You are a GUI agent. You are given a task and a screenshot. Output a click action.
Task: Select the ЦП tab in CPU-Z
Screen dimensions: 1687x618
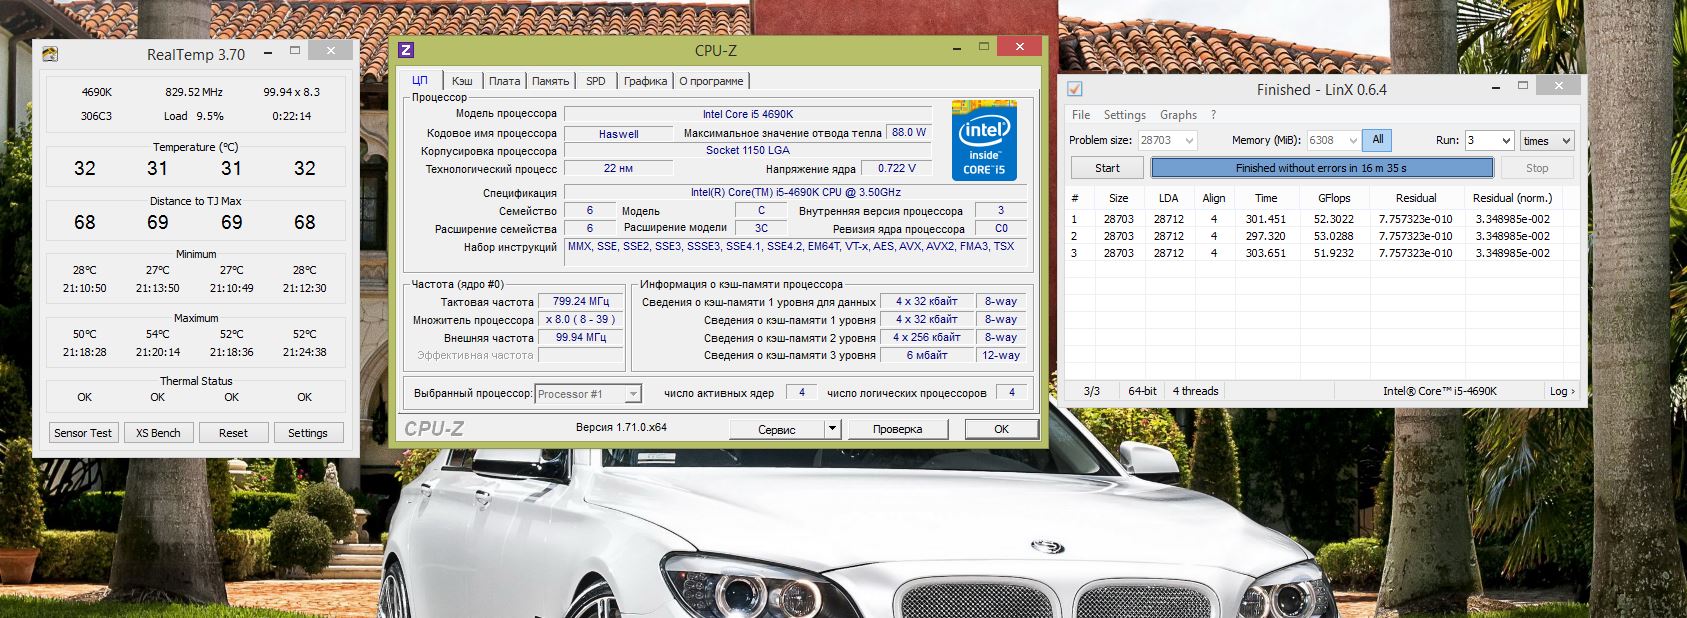[x=420, y=80]
